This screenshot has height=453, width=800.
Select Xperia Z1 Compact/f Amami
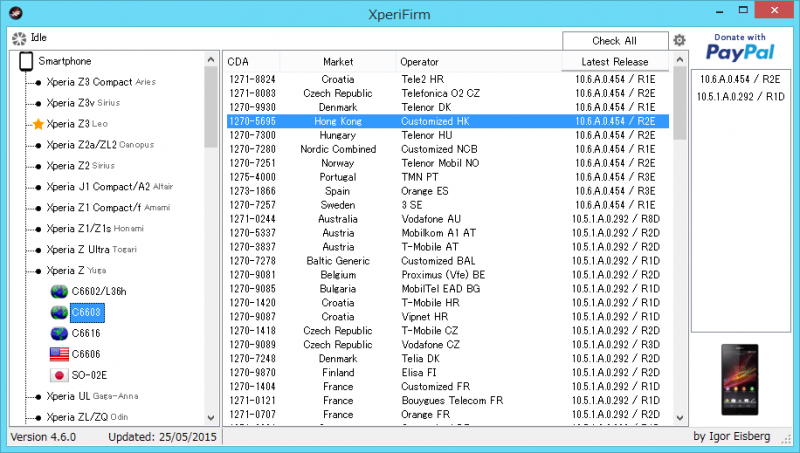108,208
